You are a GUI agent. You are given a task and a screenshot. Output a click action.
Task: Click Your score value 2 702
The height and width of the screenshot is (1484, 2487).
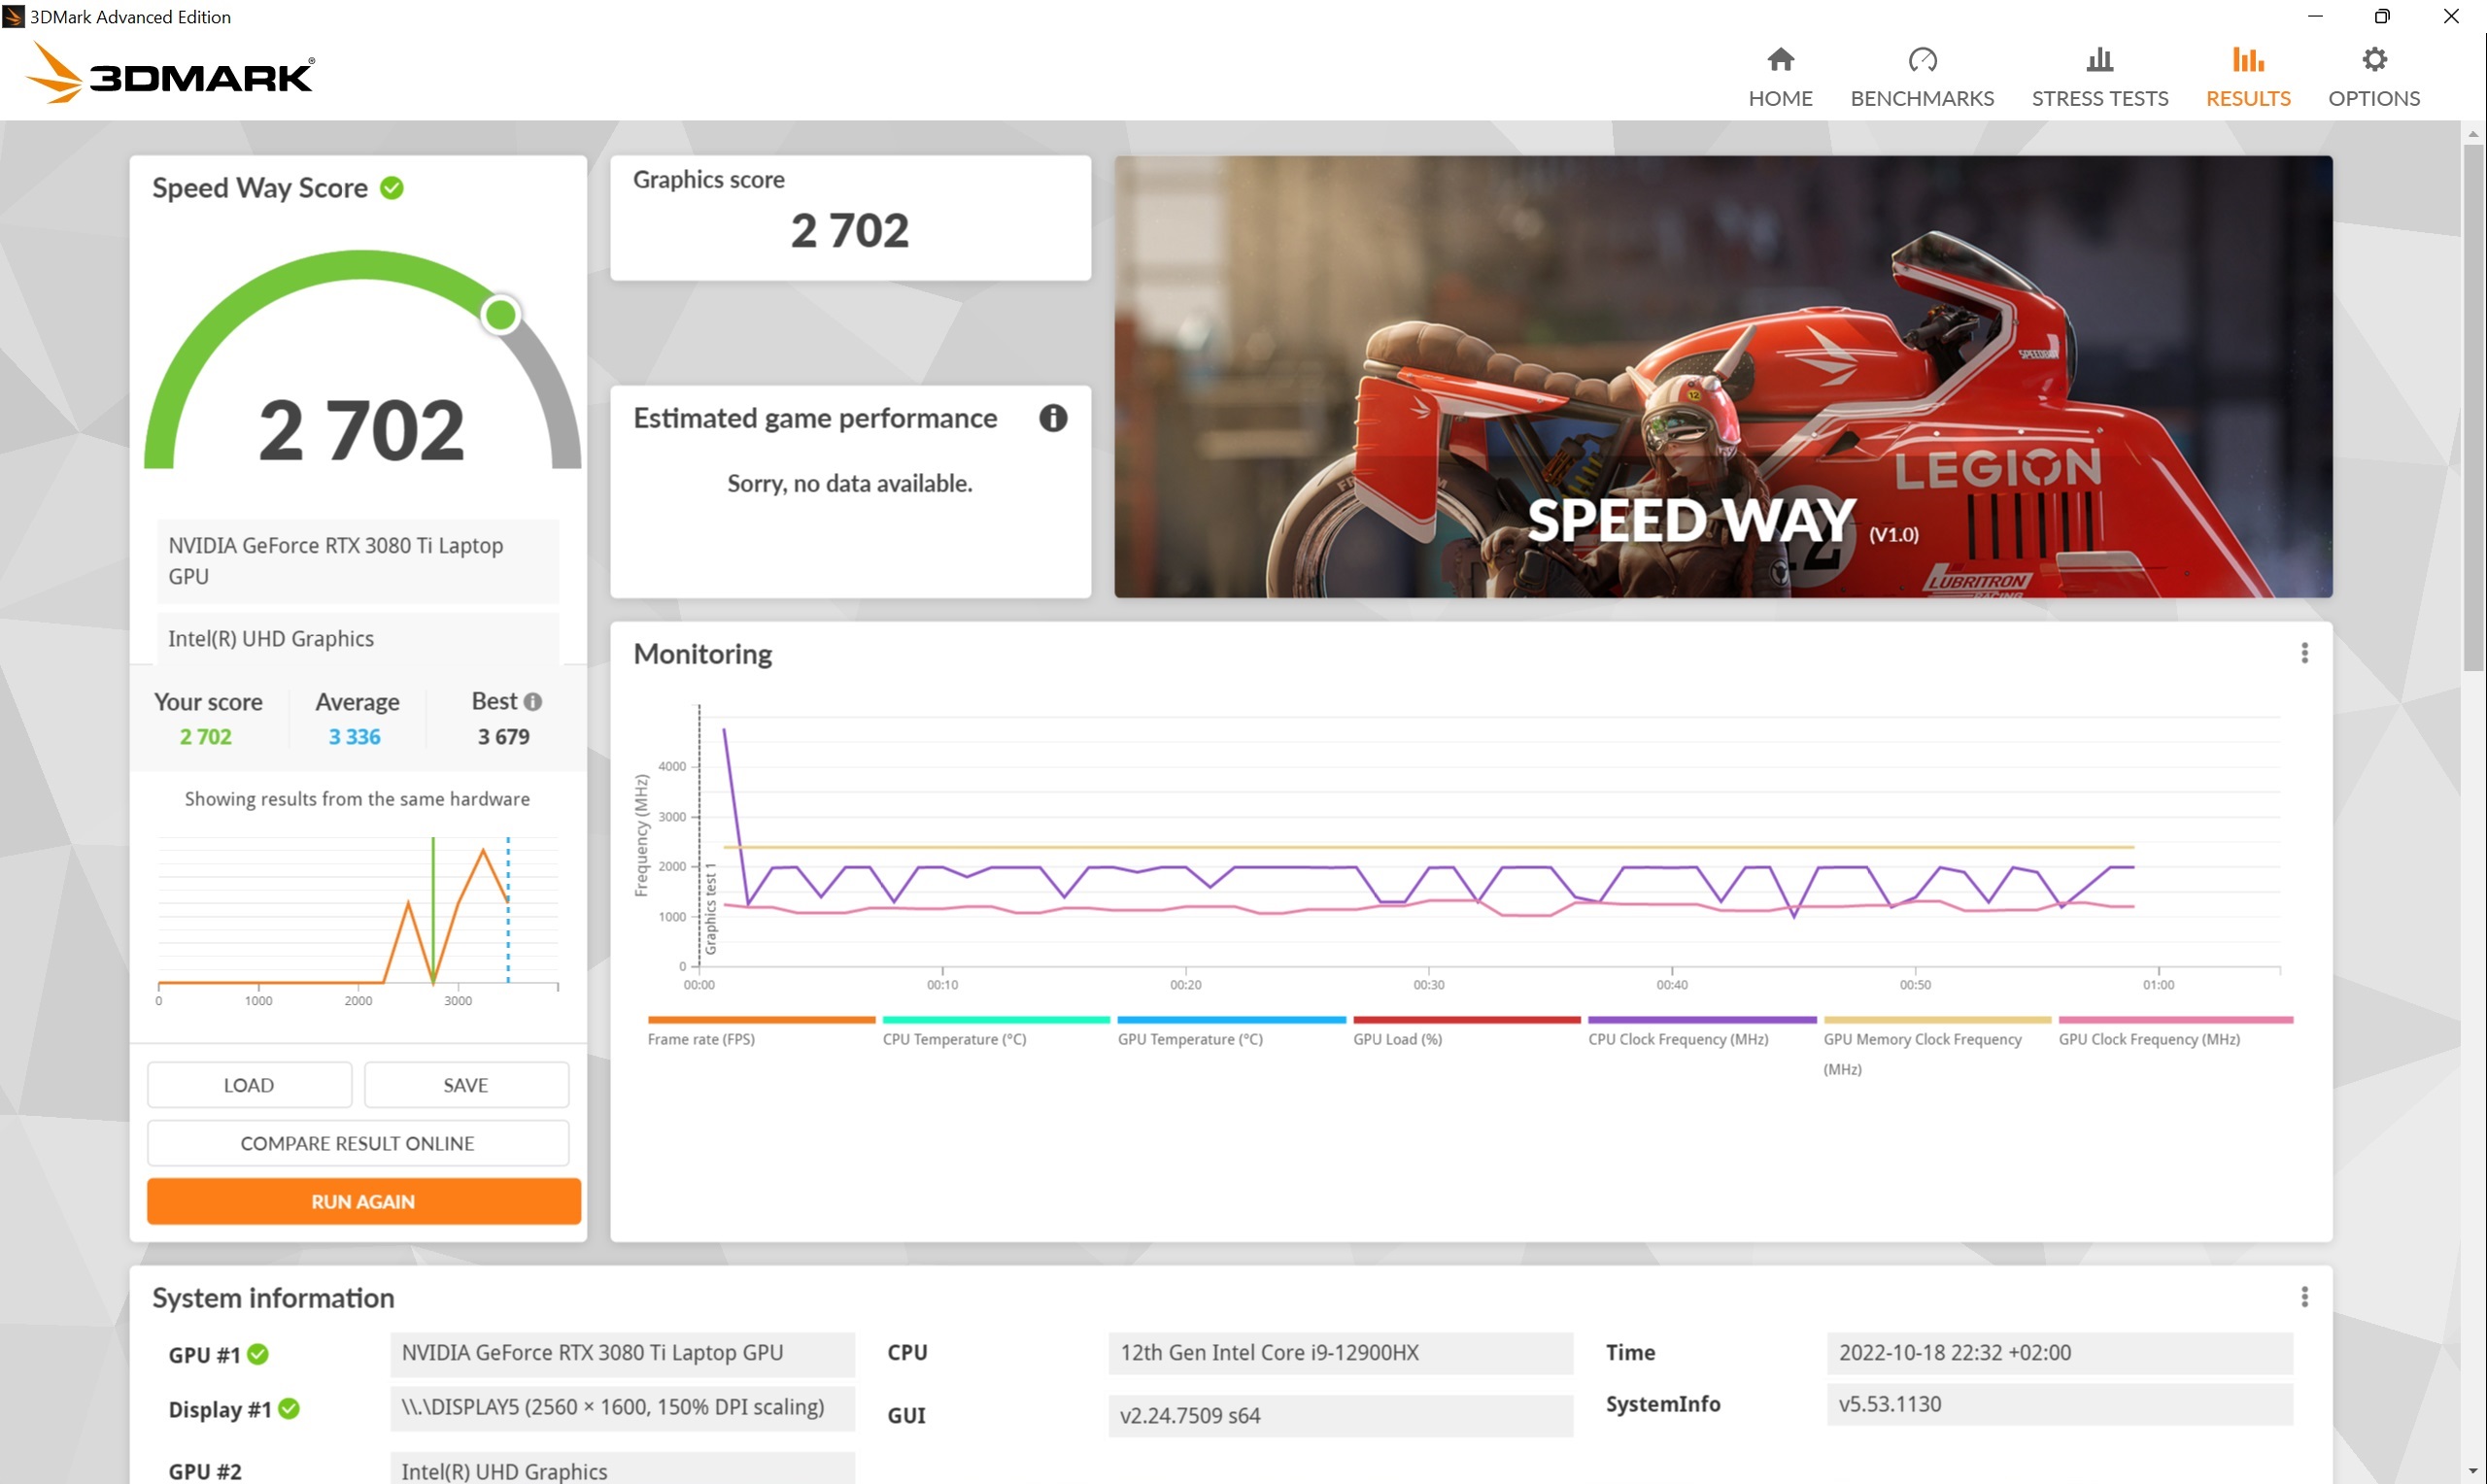[x=206, y=737]
